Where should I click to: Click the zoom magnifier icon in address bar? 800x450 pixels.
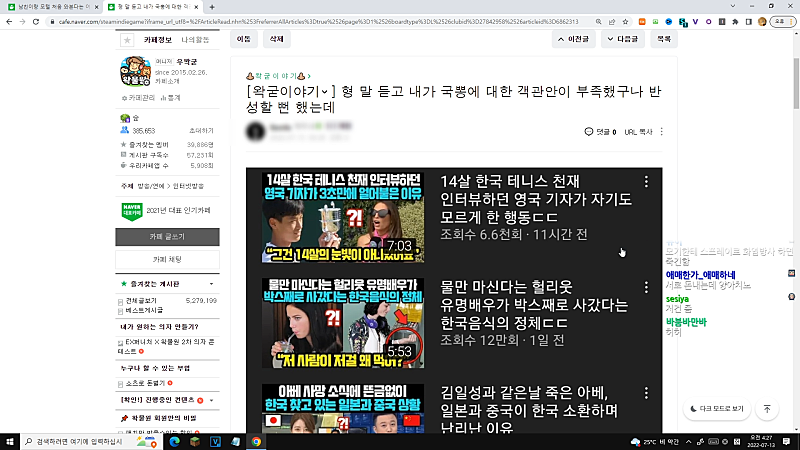pyautogui.click(x=598, y=22)
